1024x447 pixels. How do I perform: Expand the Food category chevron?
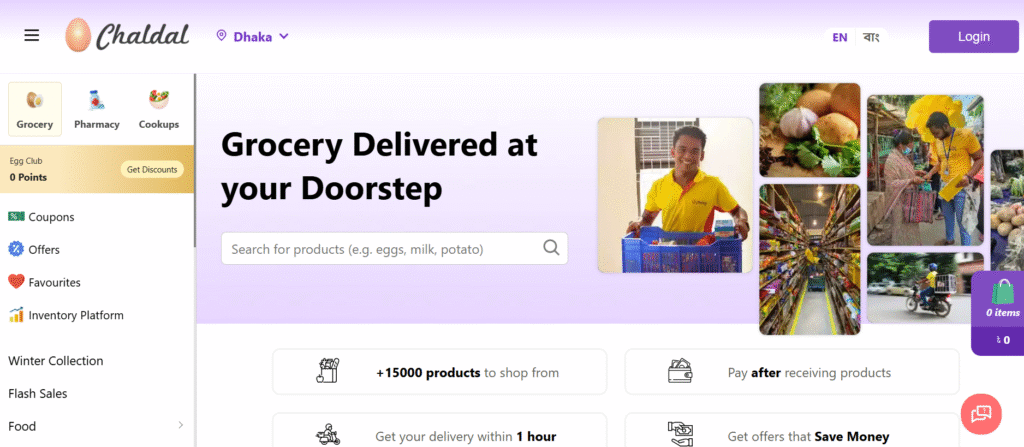181,425
